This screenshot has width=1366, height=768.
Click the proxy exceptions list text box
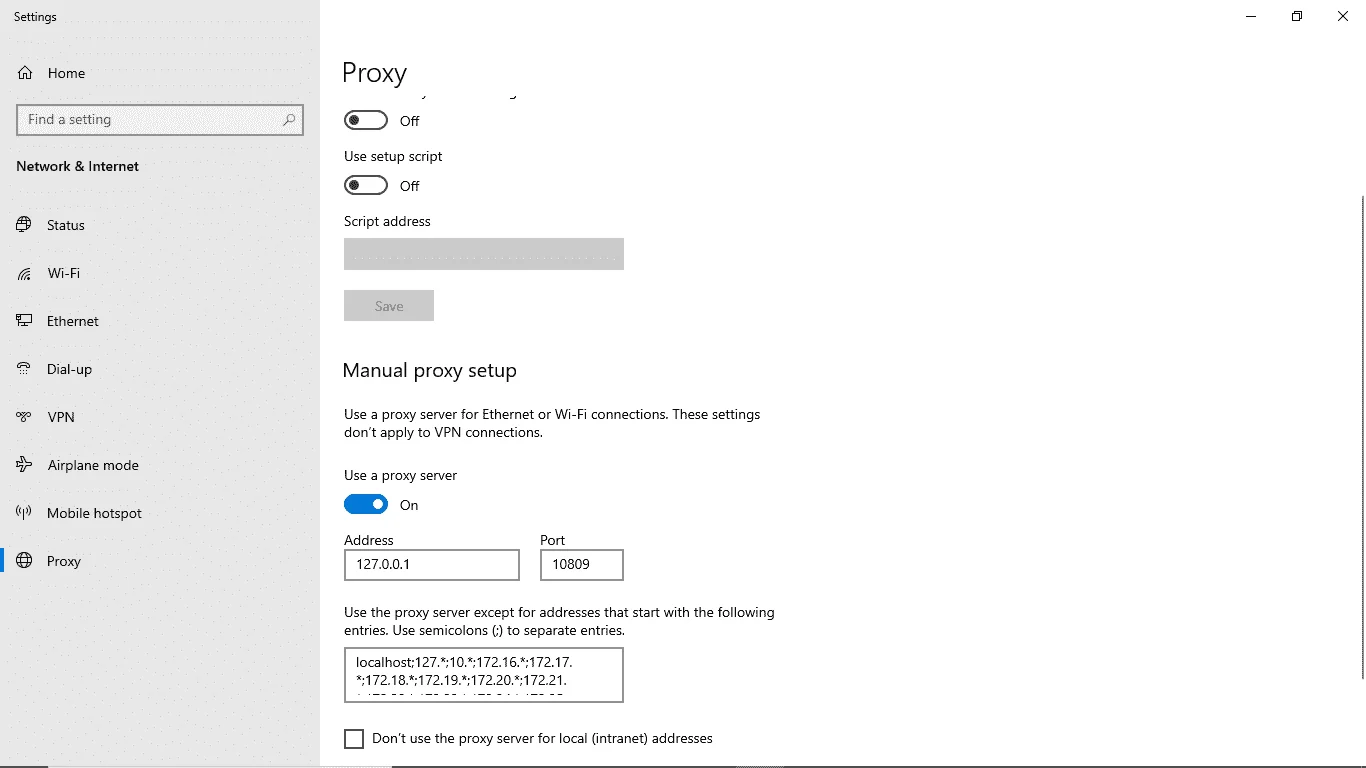tap(484, 675)
